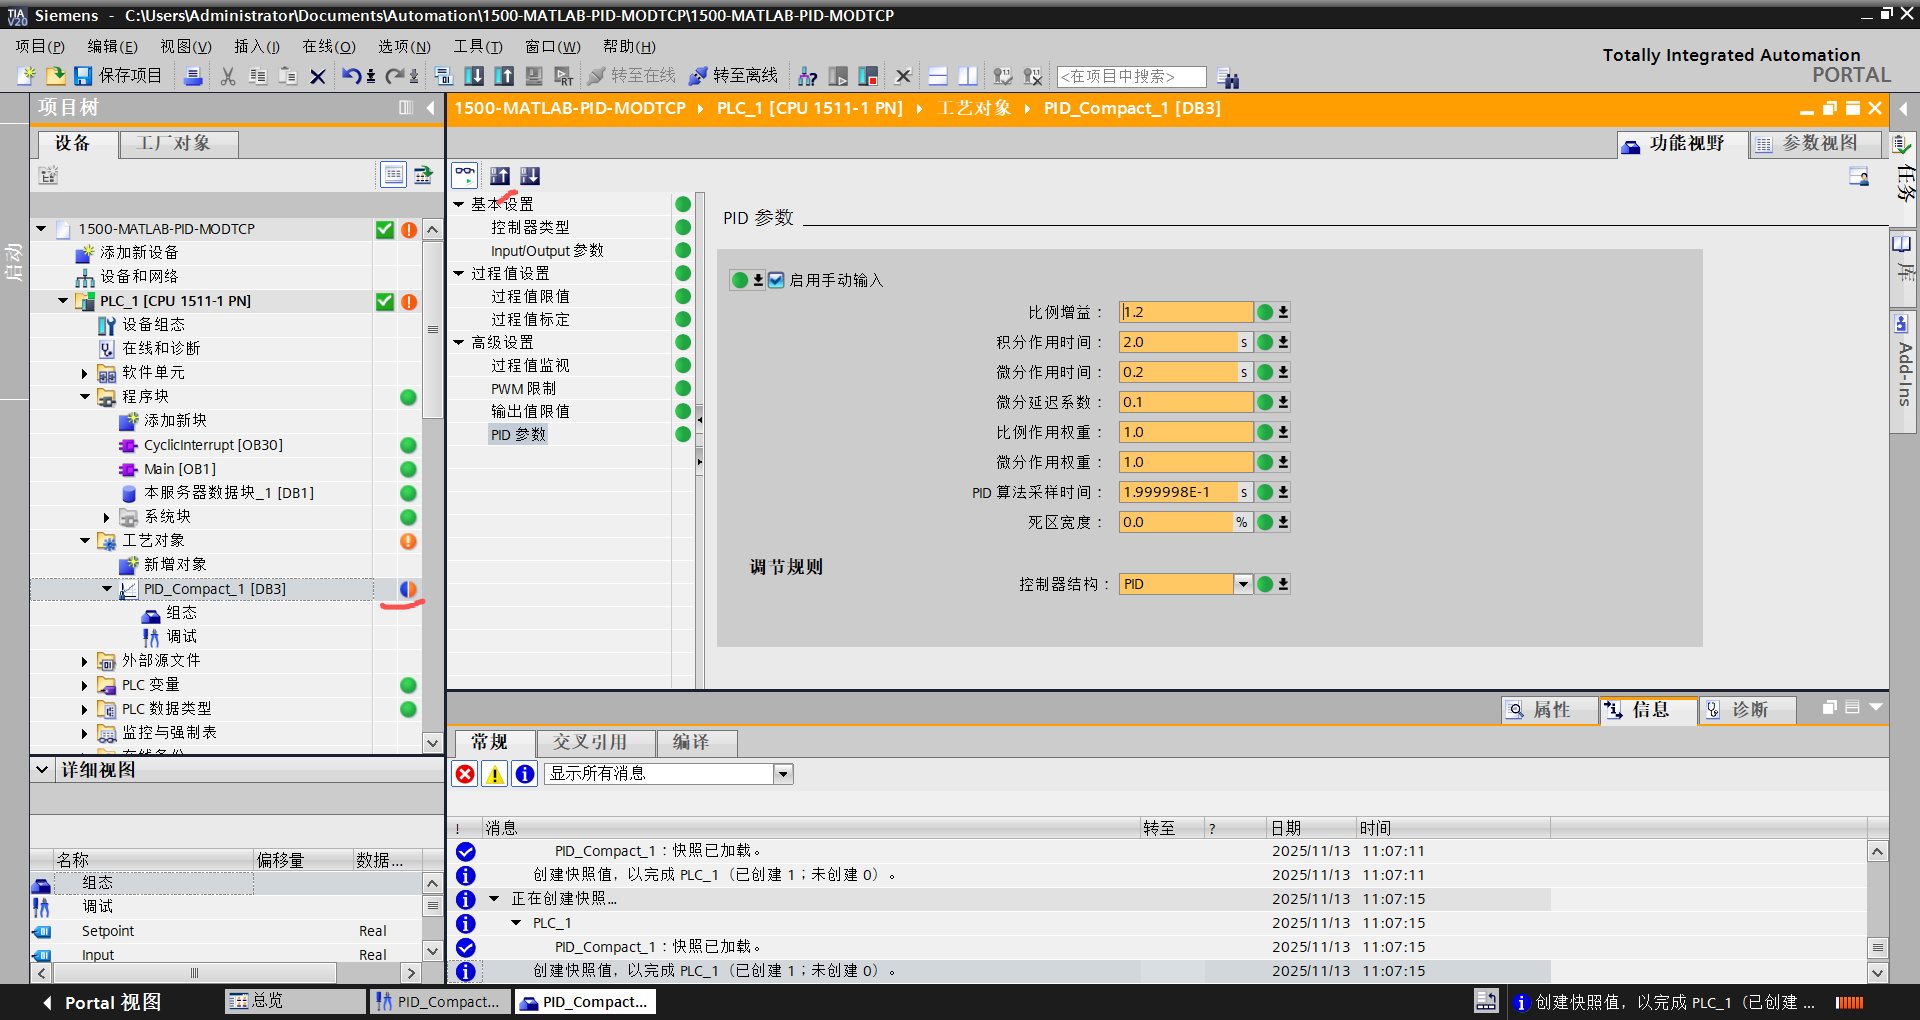Expand the PLC 变量 tree node
Viewport: 1920px width, 1020px height.
pos(85,685)
